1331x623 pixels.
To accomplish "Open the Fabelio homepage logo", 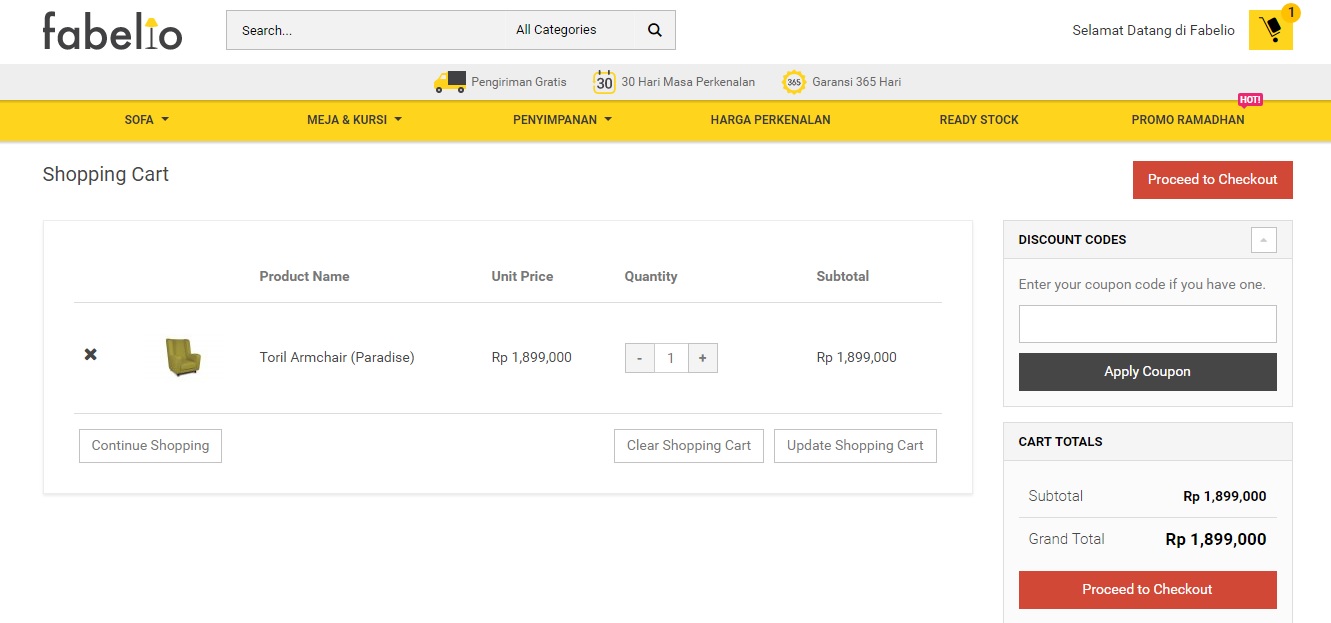I will point(112,31).
